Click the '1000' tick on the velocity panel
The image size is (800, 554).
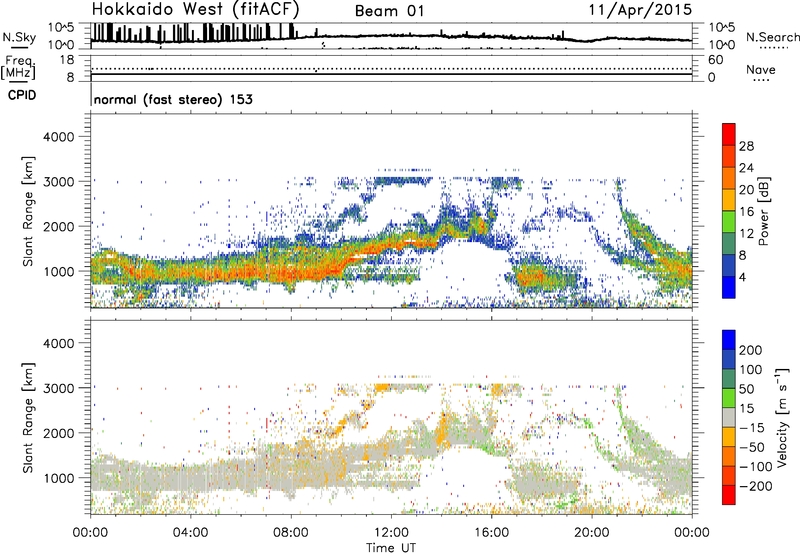point(58,478)
